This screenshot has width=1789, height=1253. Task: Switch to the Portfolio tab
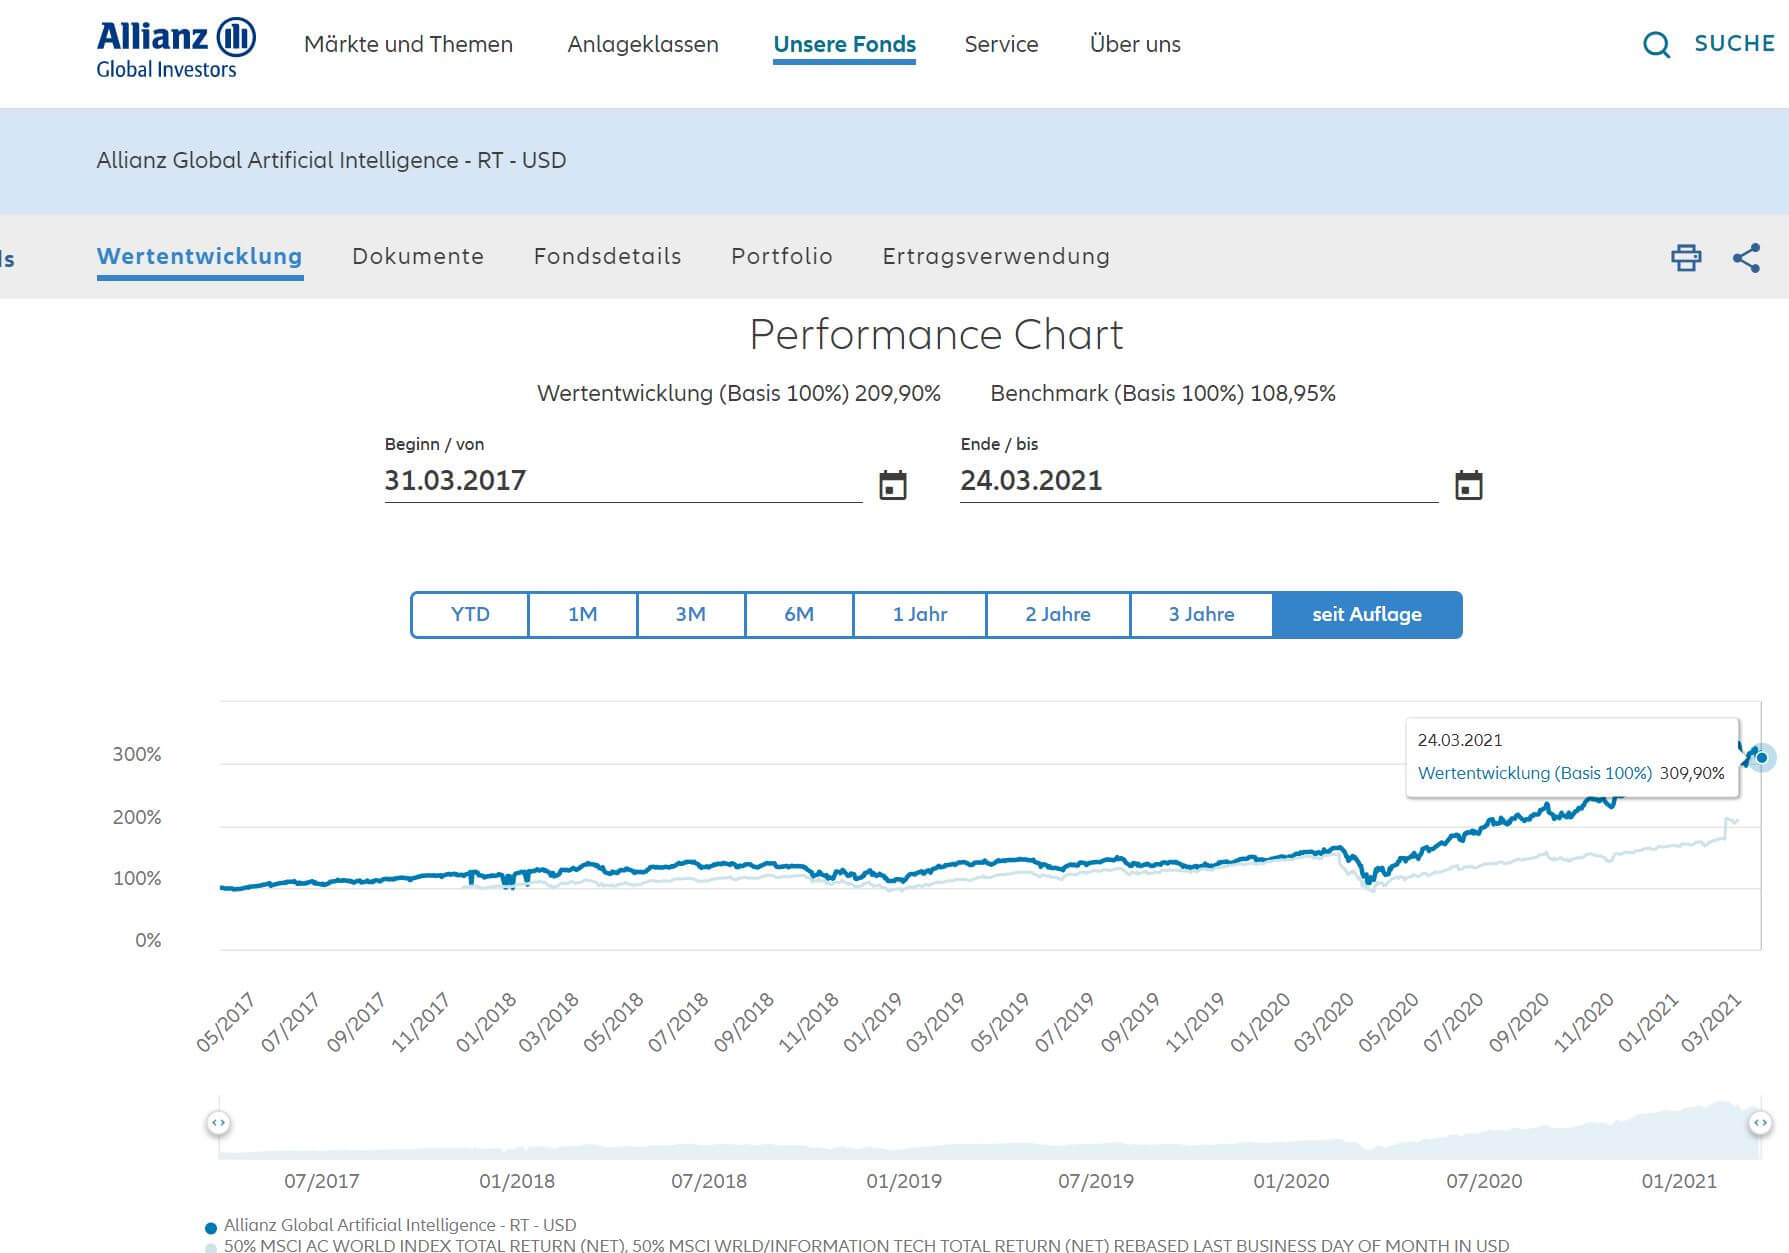tap(782, 256)
